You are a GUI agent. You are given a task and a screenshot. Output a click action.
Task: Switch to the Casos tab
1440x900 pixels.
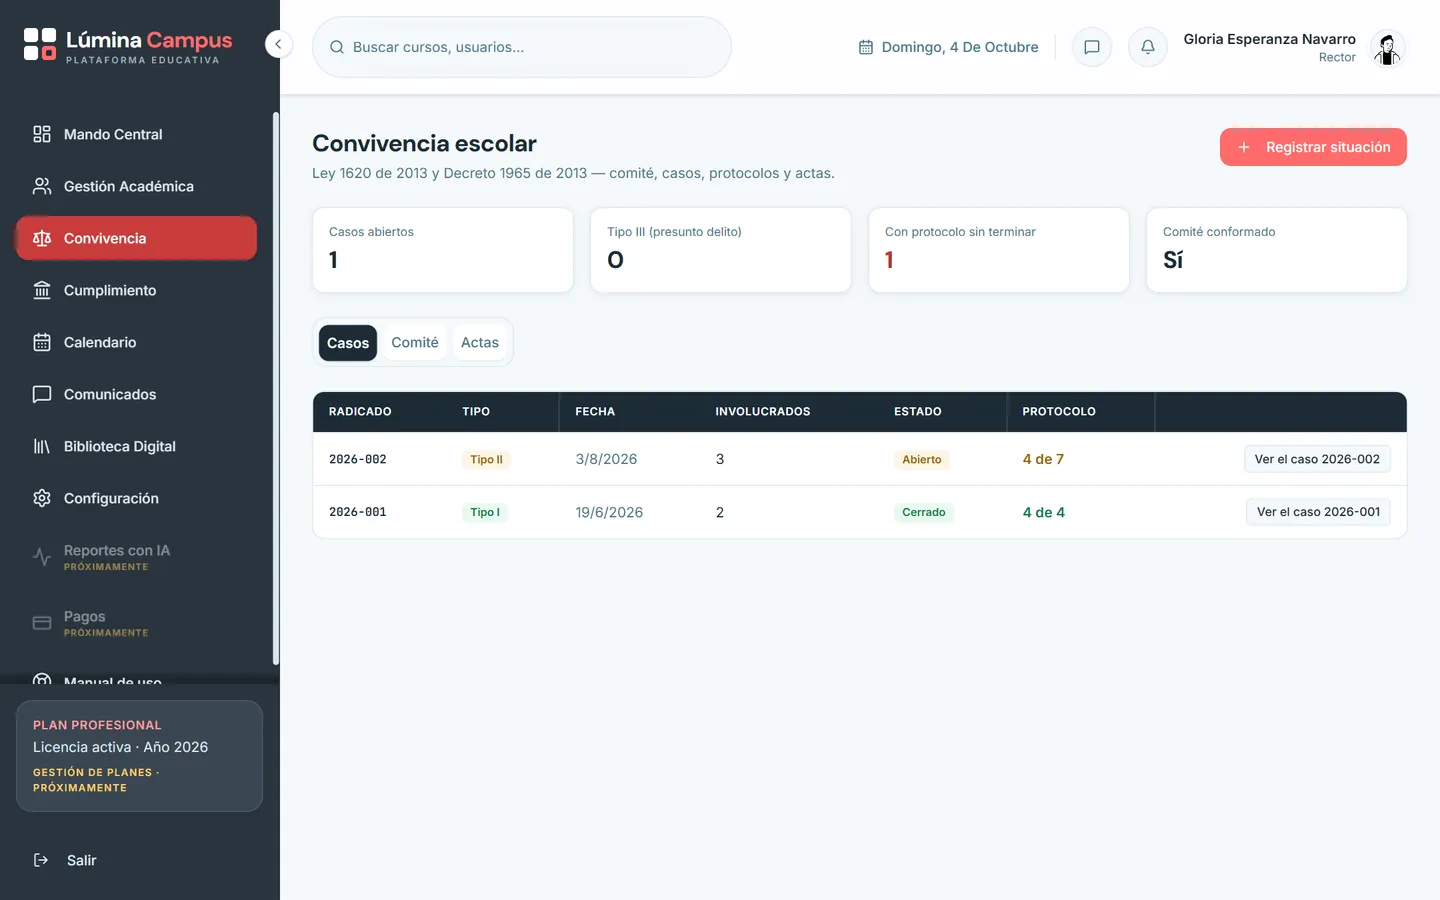click(x=348, y=343)
